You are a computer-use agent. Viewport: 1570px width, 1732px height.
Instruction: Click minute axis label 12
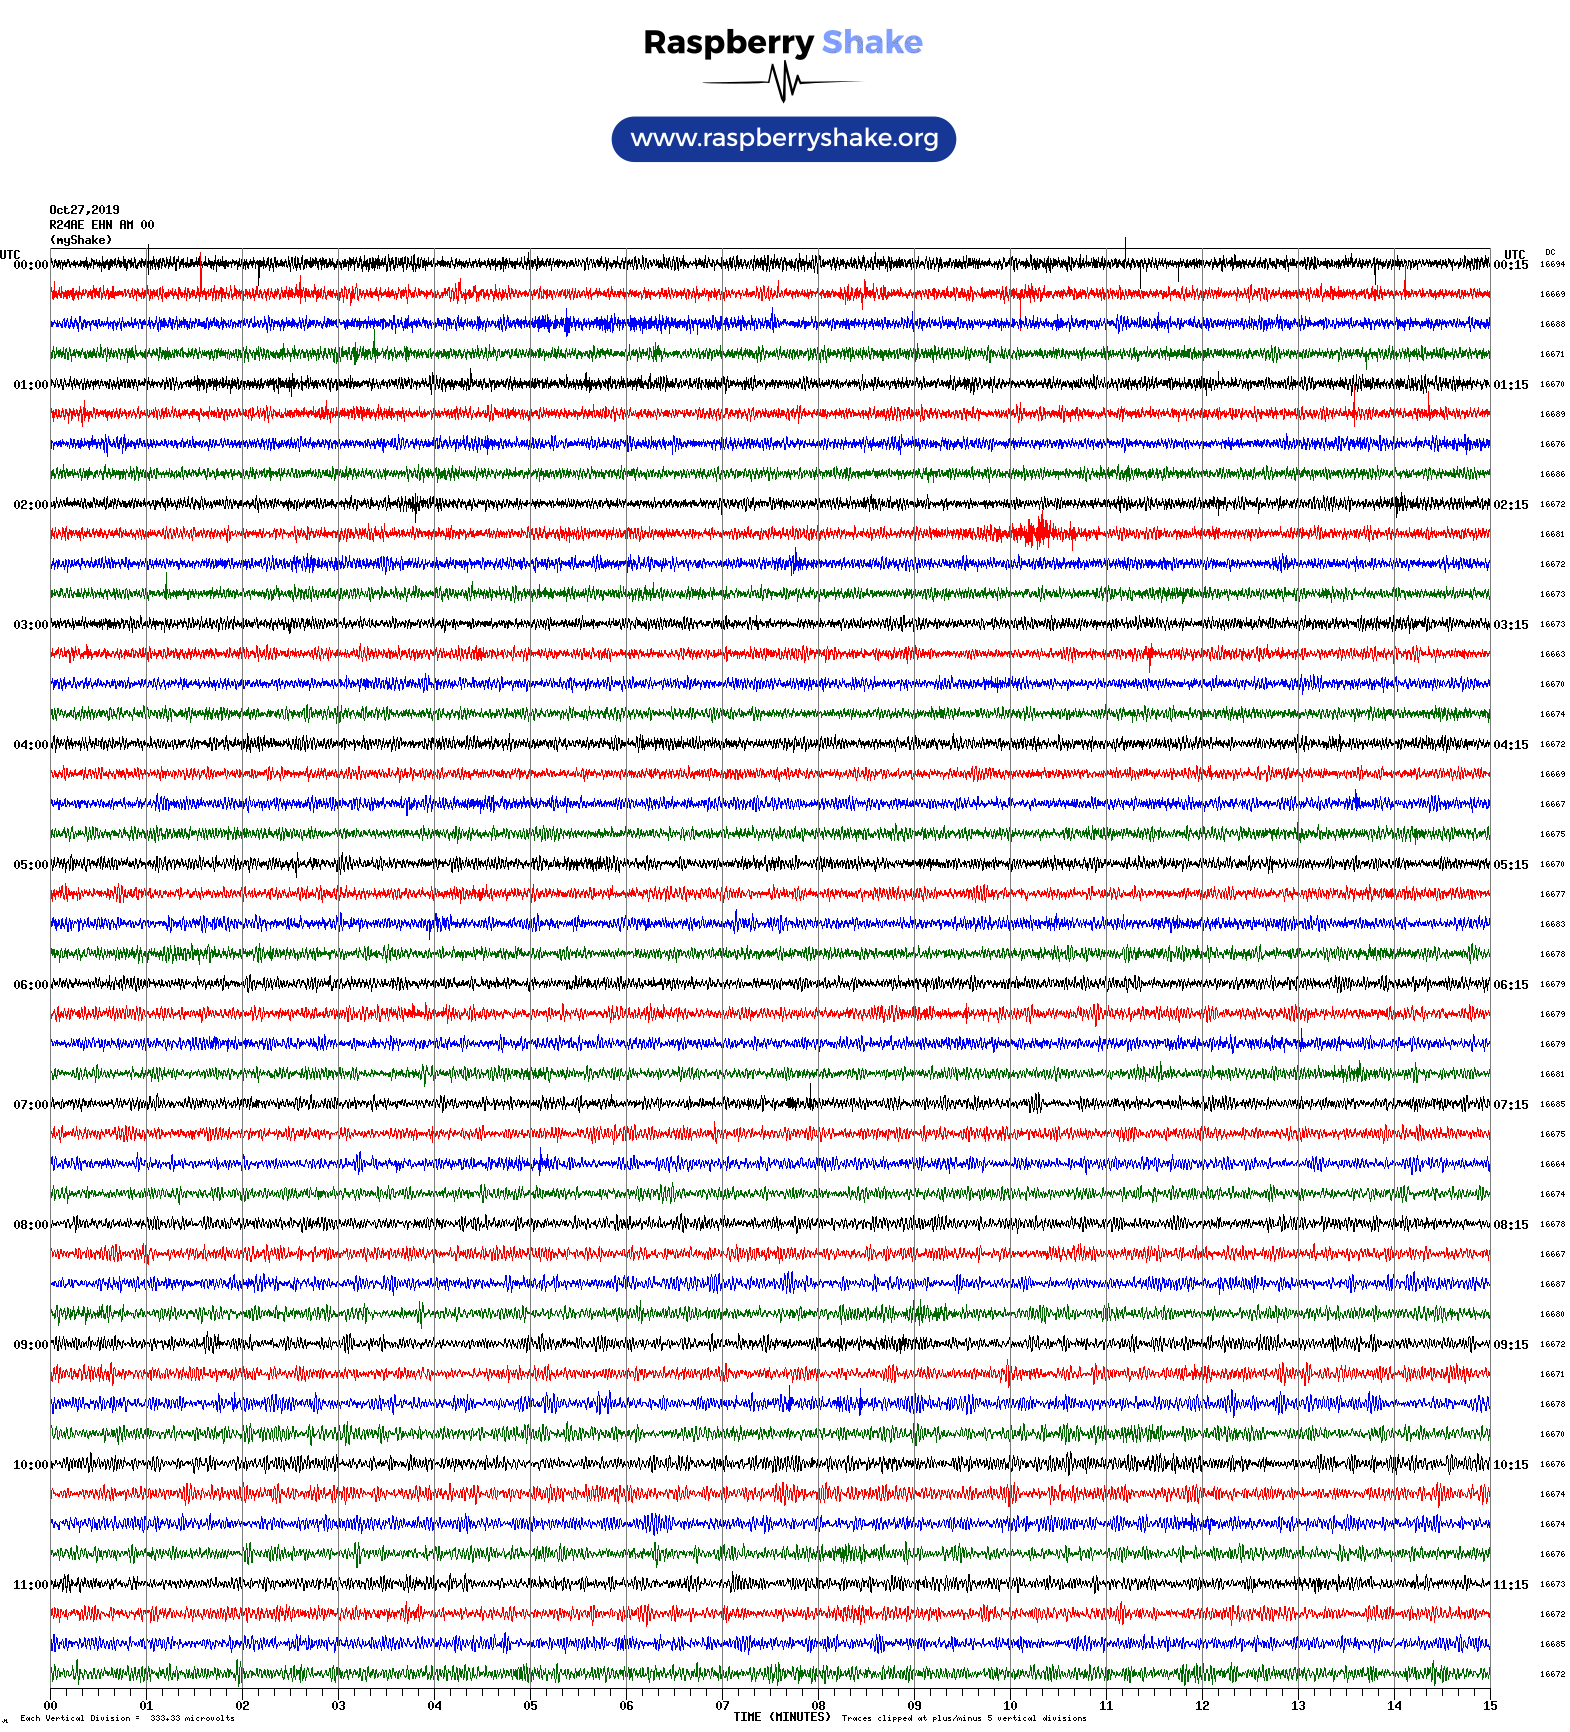[x=1202, y=1706]
